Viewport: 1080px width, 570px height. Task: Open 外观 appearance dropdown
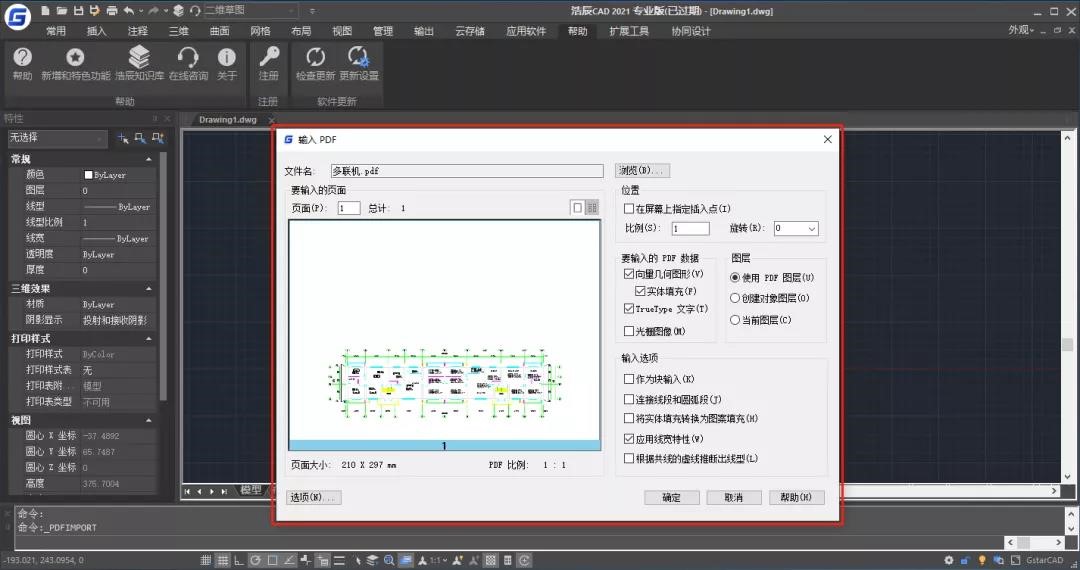[1021, 30]
